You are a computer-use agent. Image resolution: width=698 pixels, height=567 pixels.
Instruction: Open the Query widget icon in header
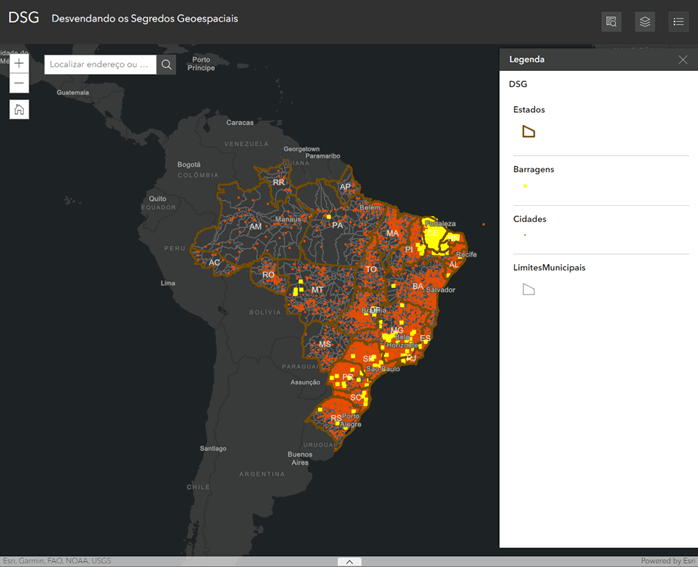point(611,21)
